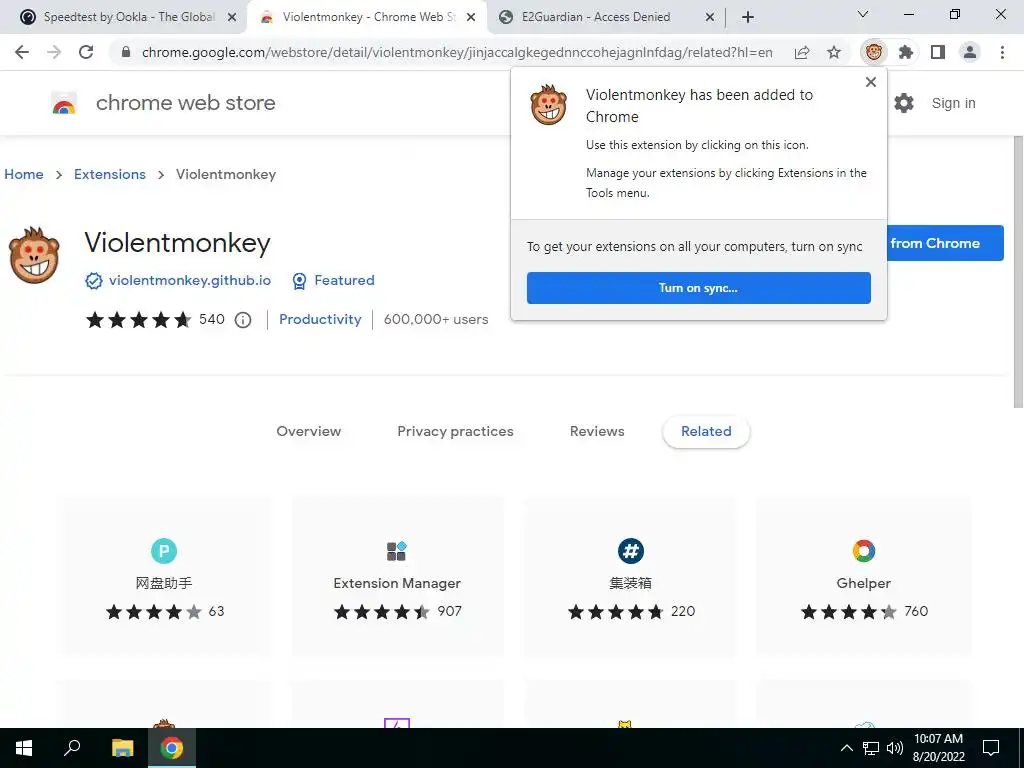1024x768 pixels.
Task: Reload the current page
Action: pos(86,52)
